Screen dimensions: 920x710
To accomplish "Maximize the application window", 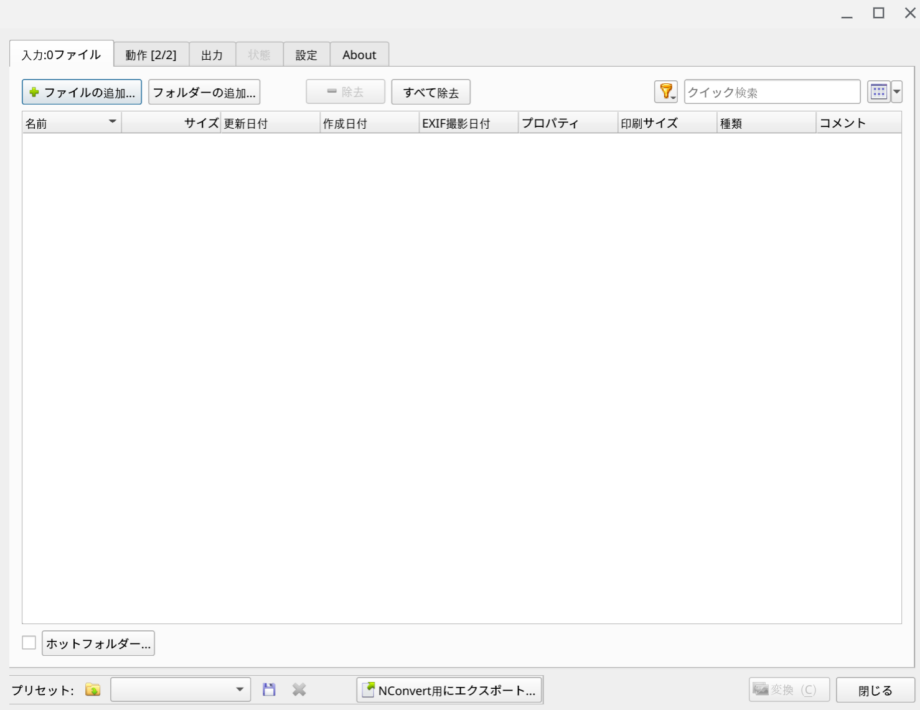I will [x=878, y=13].
